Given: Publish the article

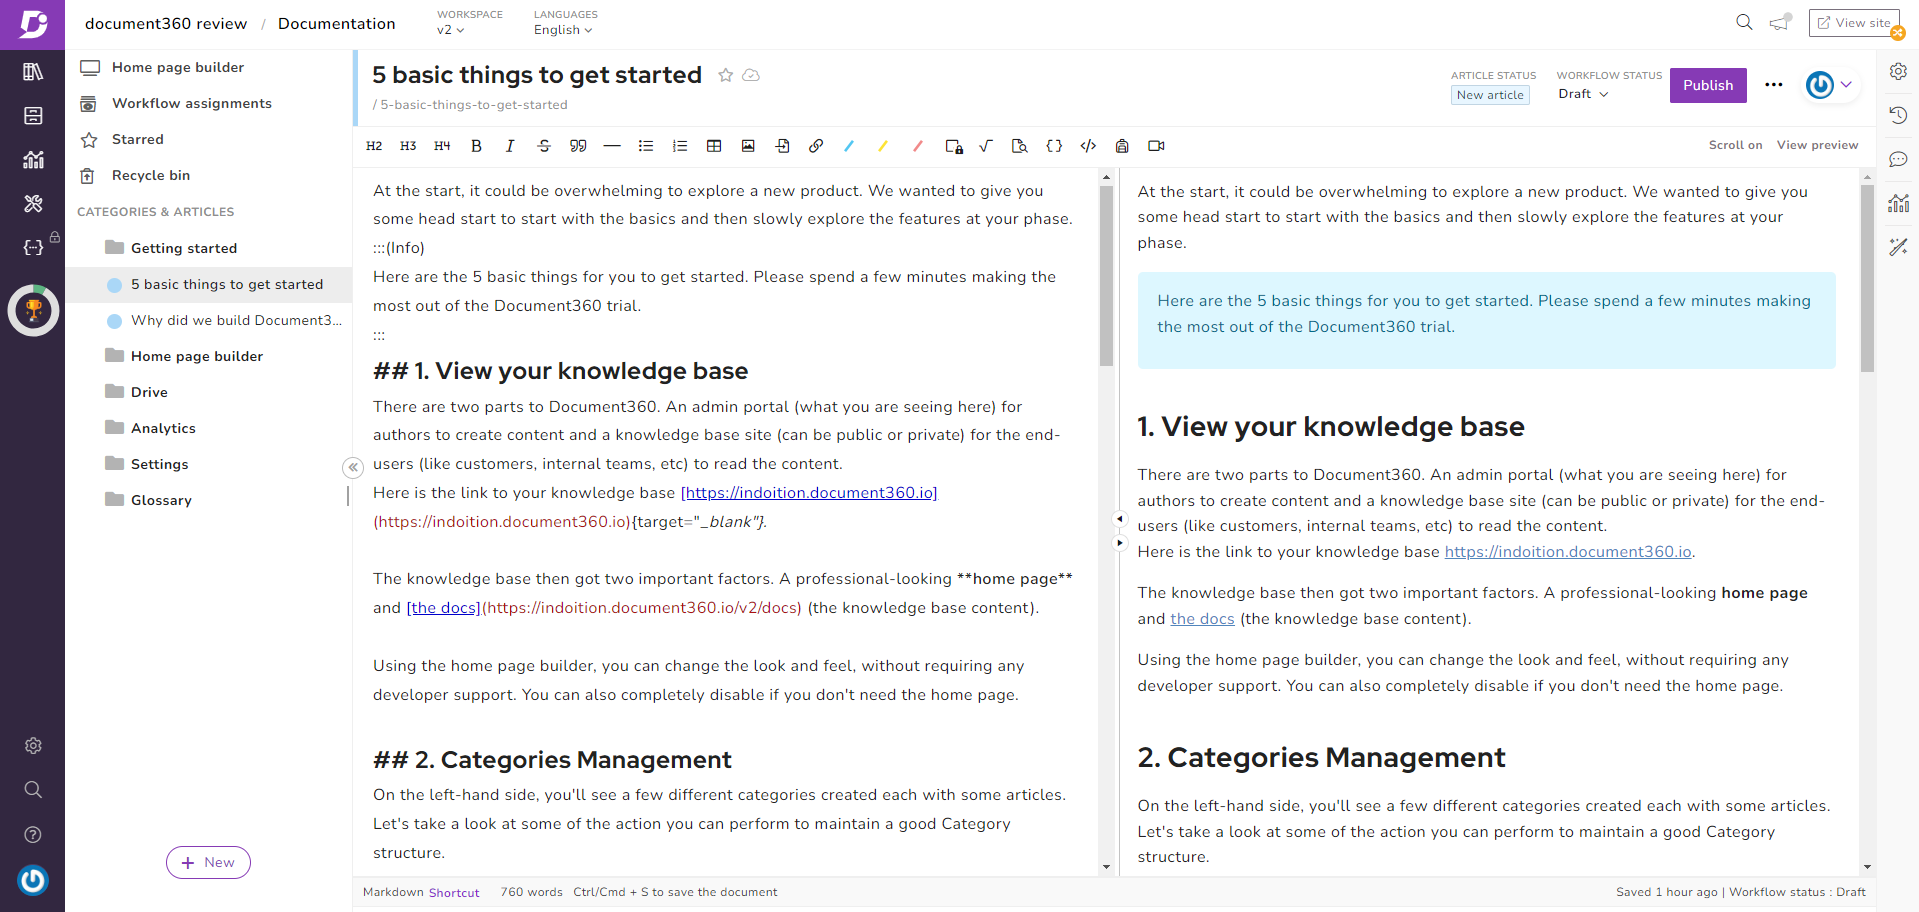Looking at the screenshot, I should [x=1708, y=85].
